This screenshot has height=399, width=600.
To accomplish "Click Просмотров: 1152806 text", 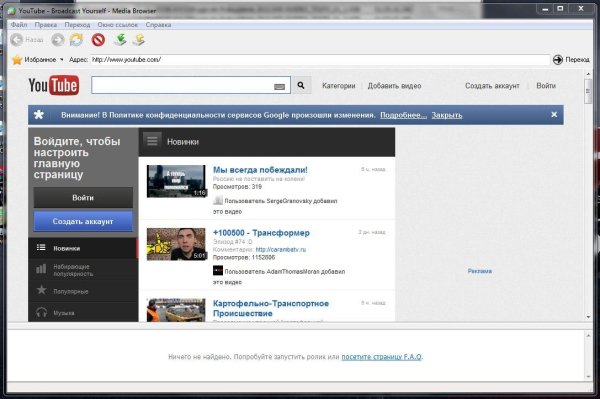I will click(x=244, y=257).
